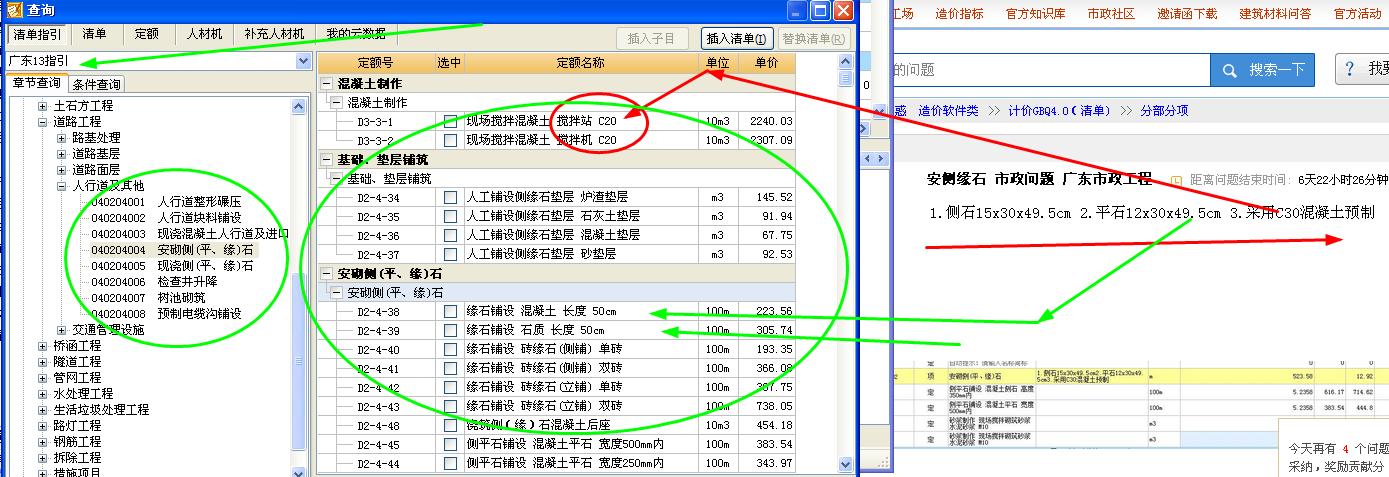Click the 替换清单(R) button
The width and height of the screenshot is (1389, 477).
click(815, 39)
